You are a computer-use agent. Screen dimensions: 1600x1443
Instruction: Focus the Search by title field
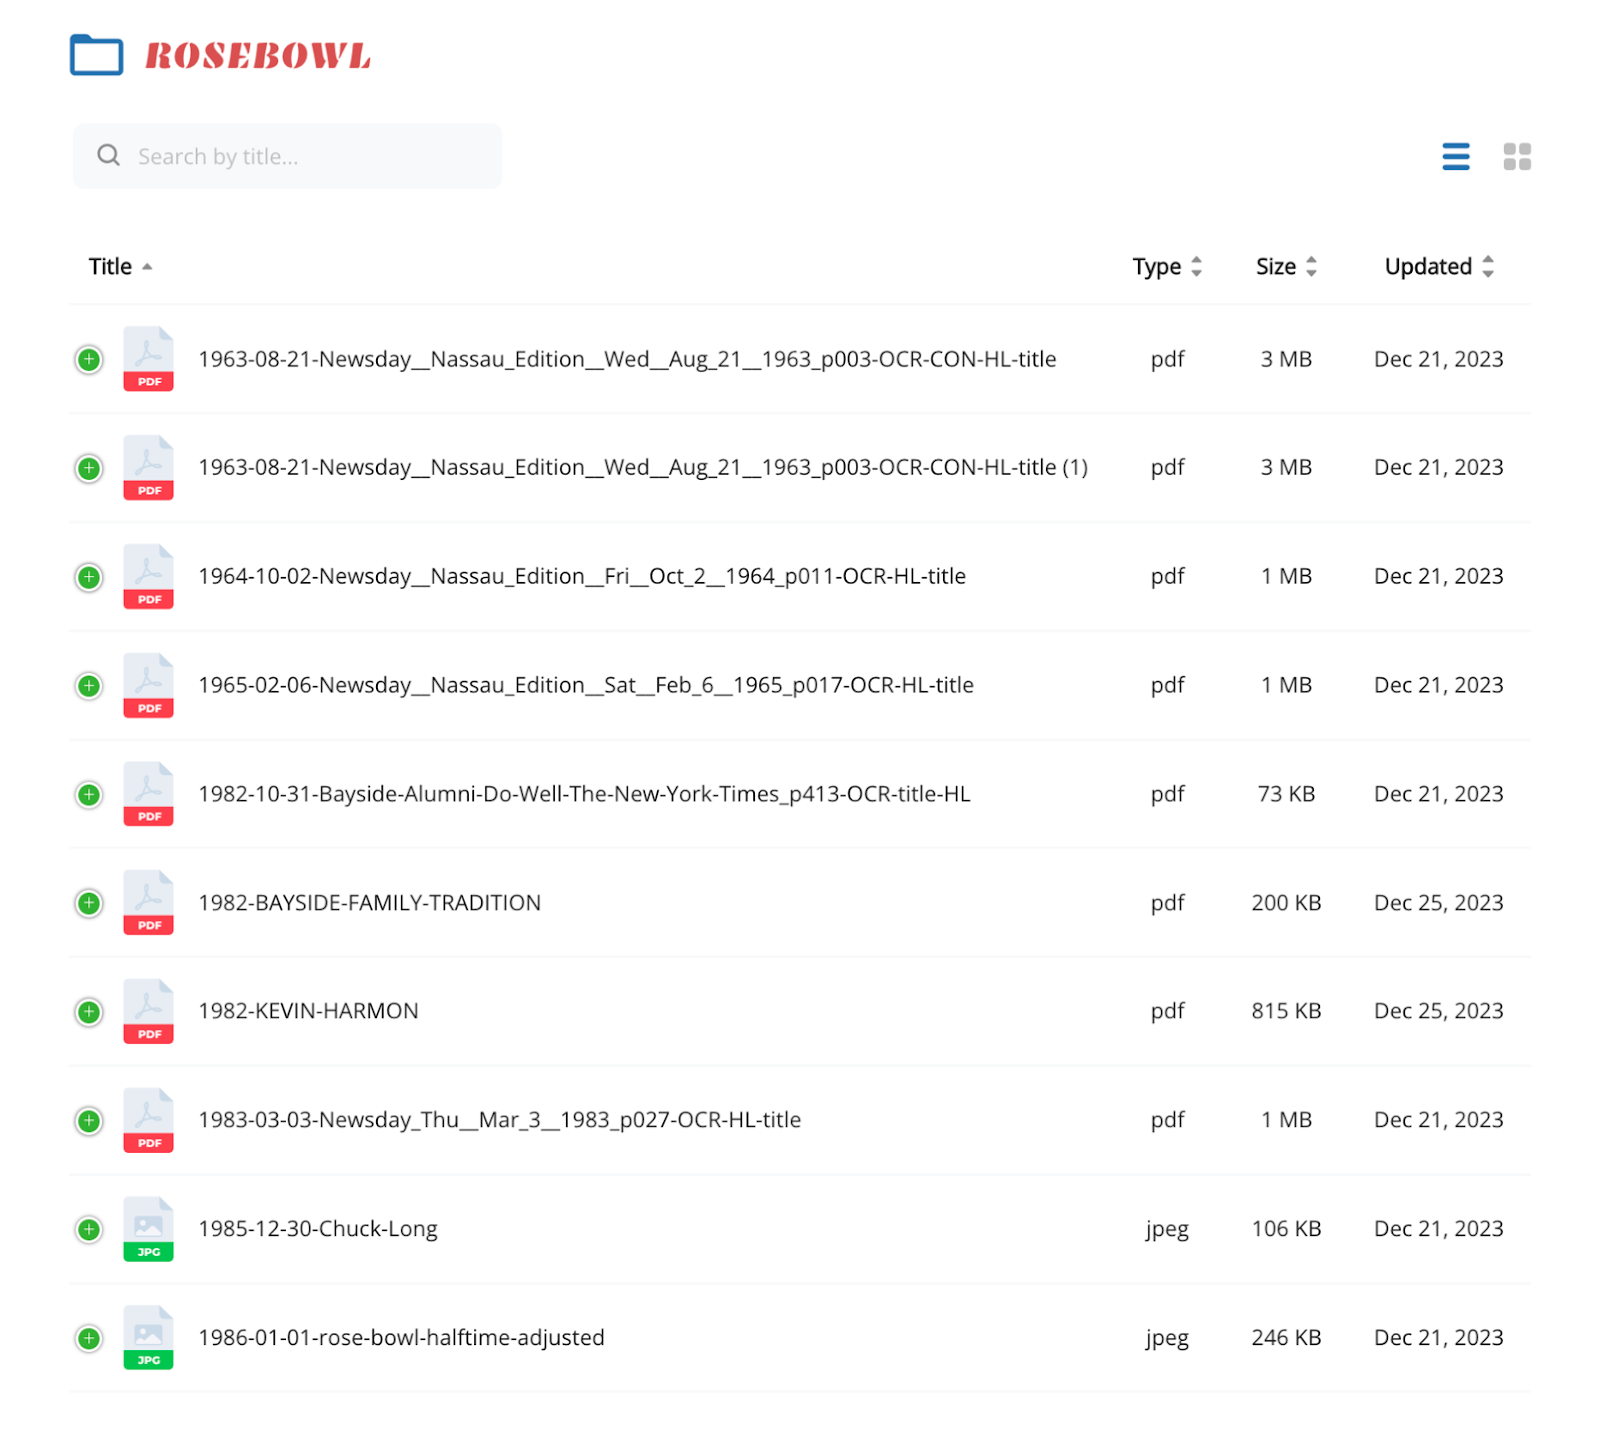coord(287,156)
